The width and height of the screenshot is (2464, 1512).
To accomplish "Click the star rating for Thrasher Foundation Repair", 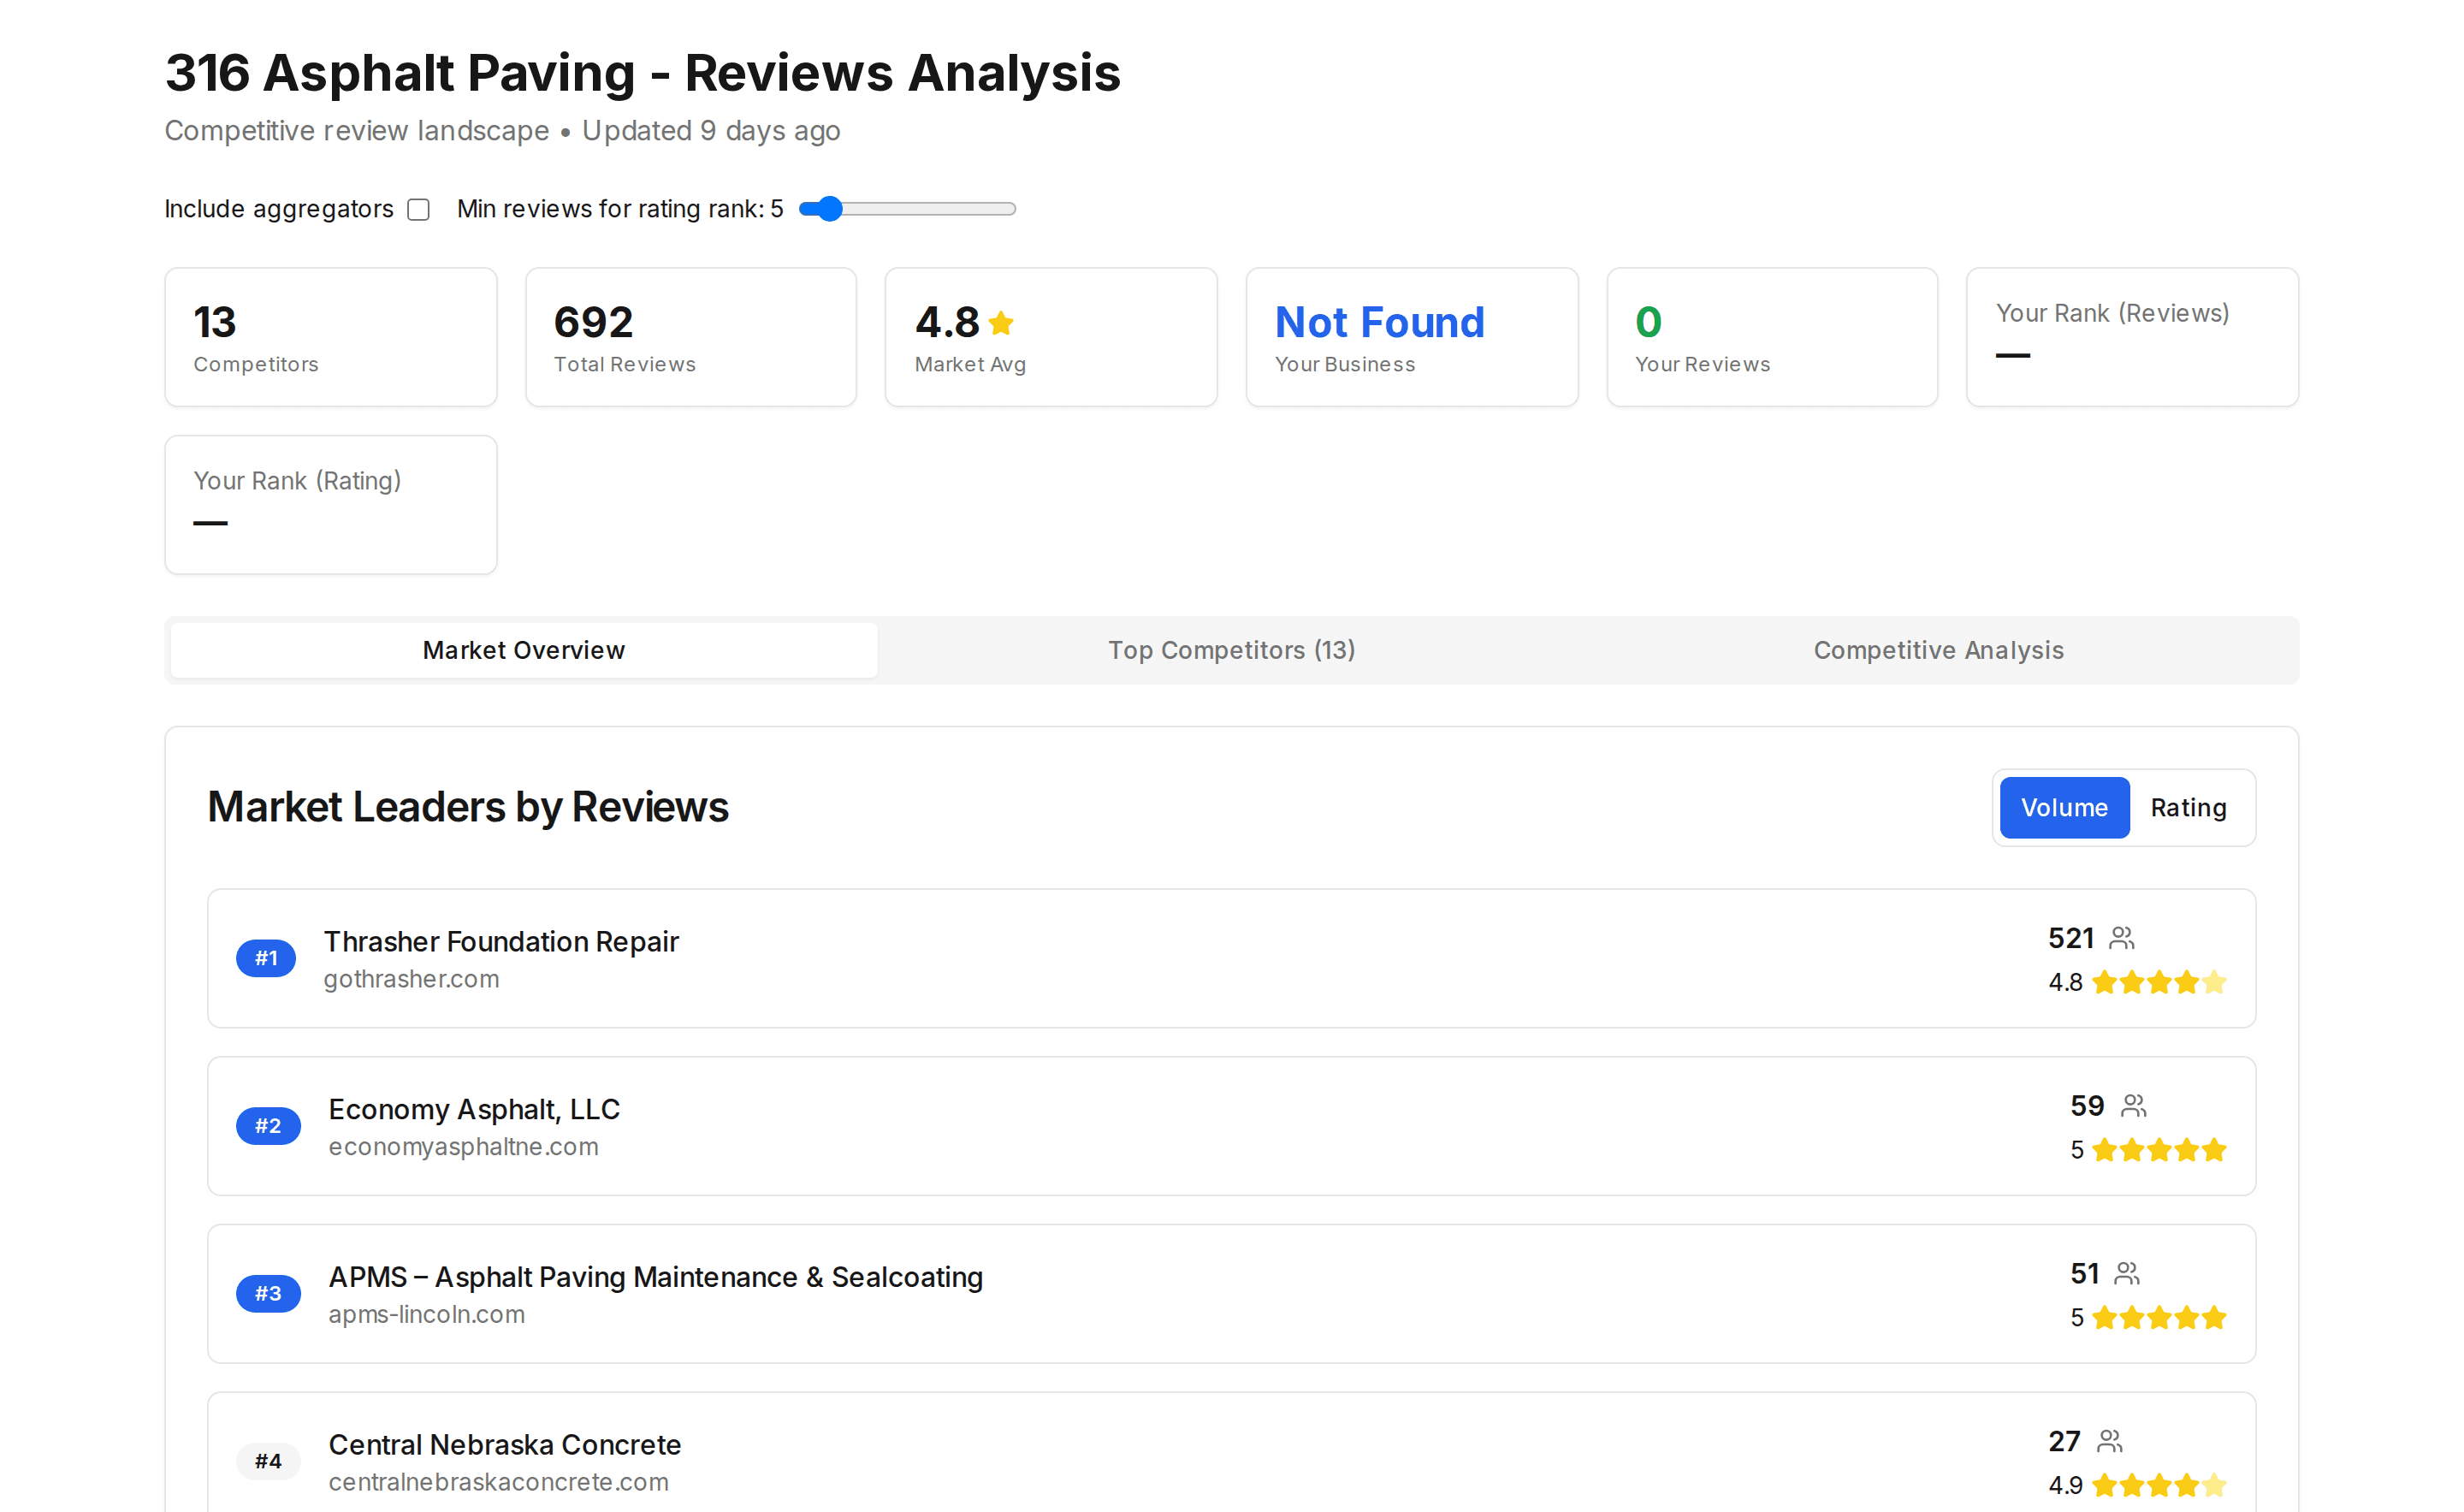I will click(x=2159, y=982).
